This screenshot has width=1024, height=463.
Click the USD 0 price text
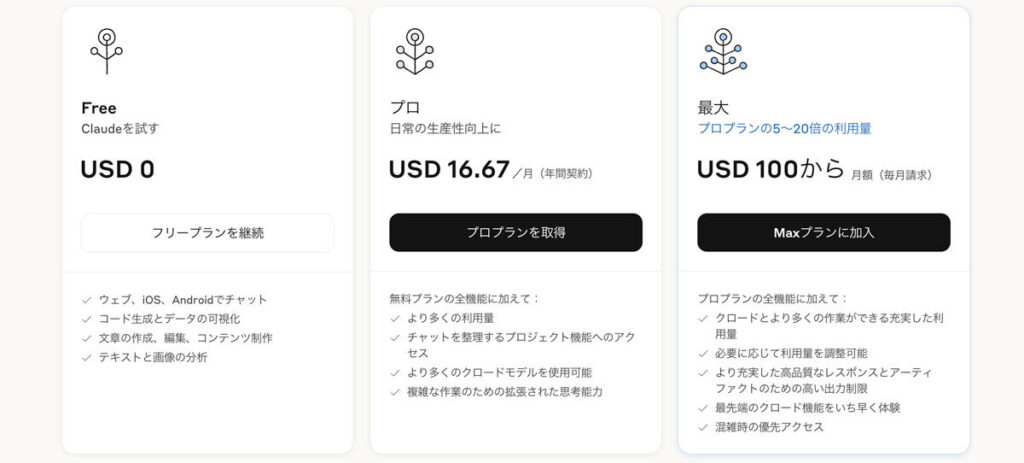click(118, 170)
